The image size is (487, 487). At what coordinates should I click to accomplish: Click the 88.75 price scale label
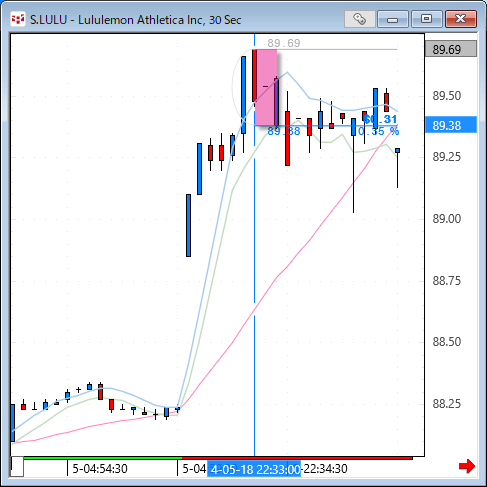(x=447, y=281)
